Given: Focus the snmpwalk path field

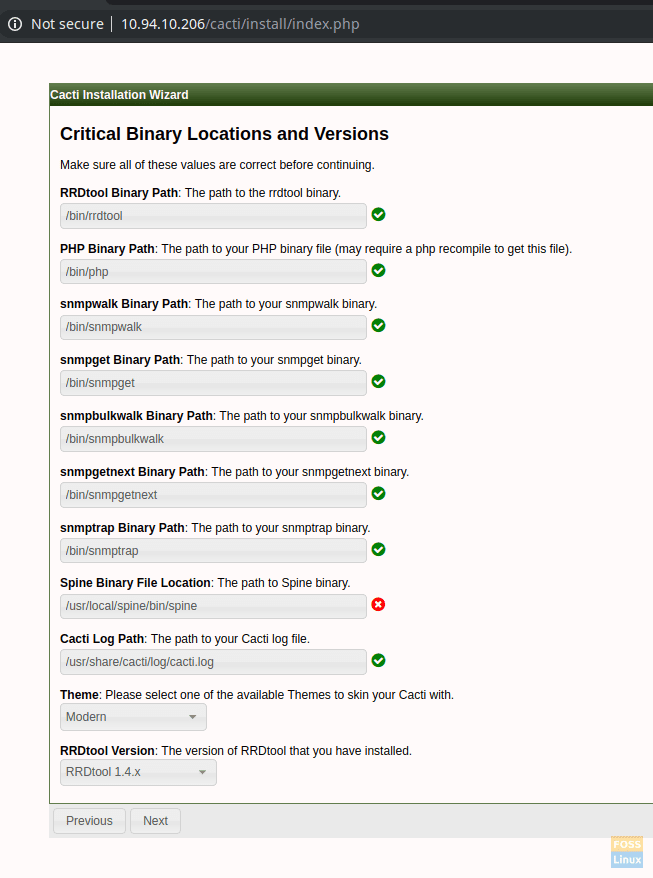Looking at the screenshot, I should tap(213, 327).
